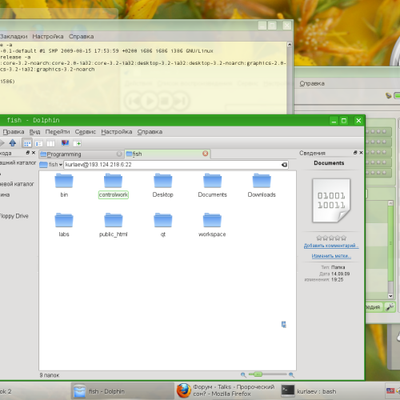Image resolution: width=400 pixels, height=400 pixels.
Task: Clear the location bar with arrow icon
Action: (284, 165)
